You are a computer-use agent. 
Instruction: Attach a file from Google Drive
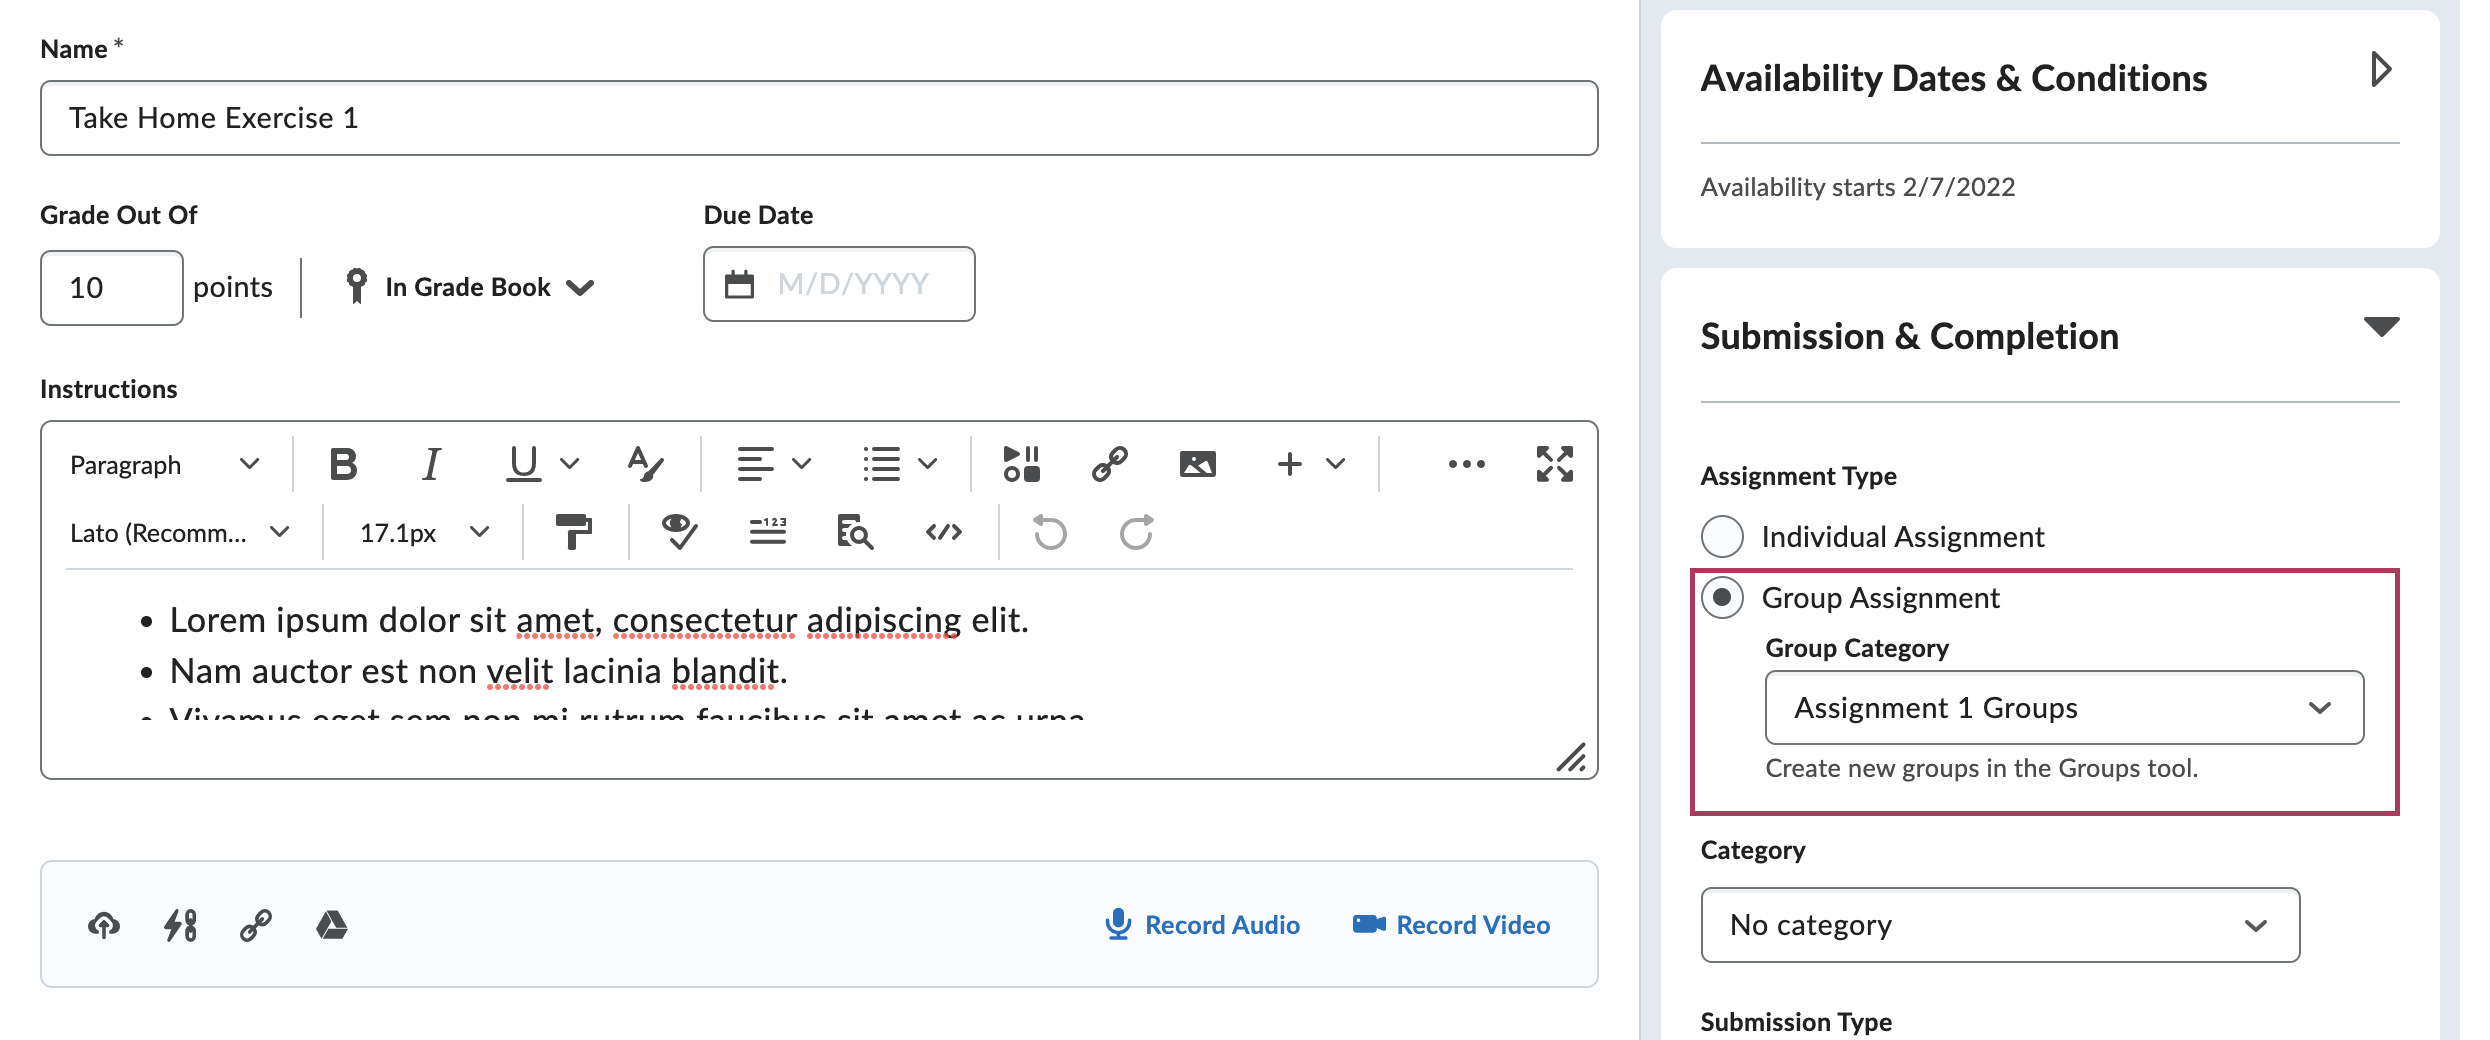click(x=332, y=925)
